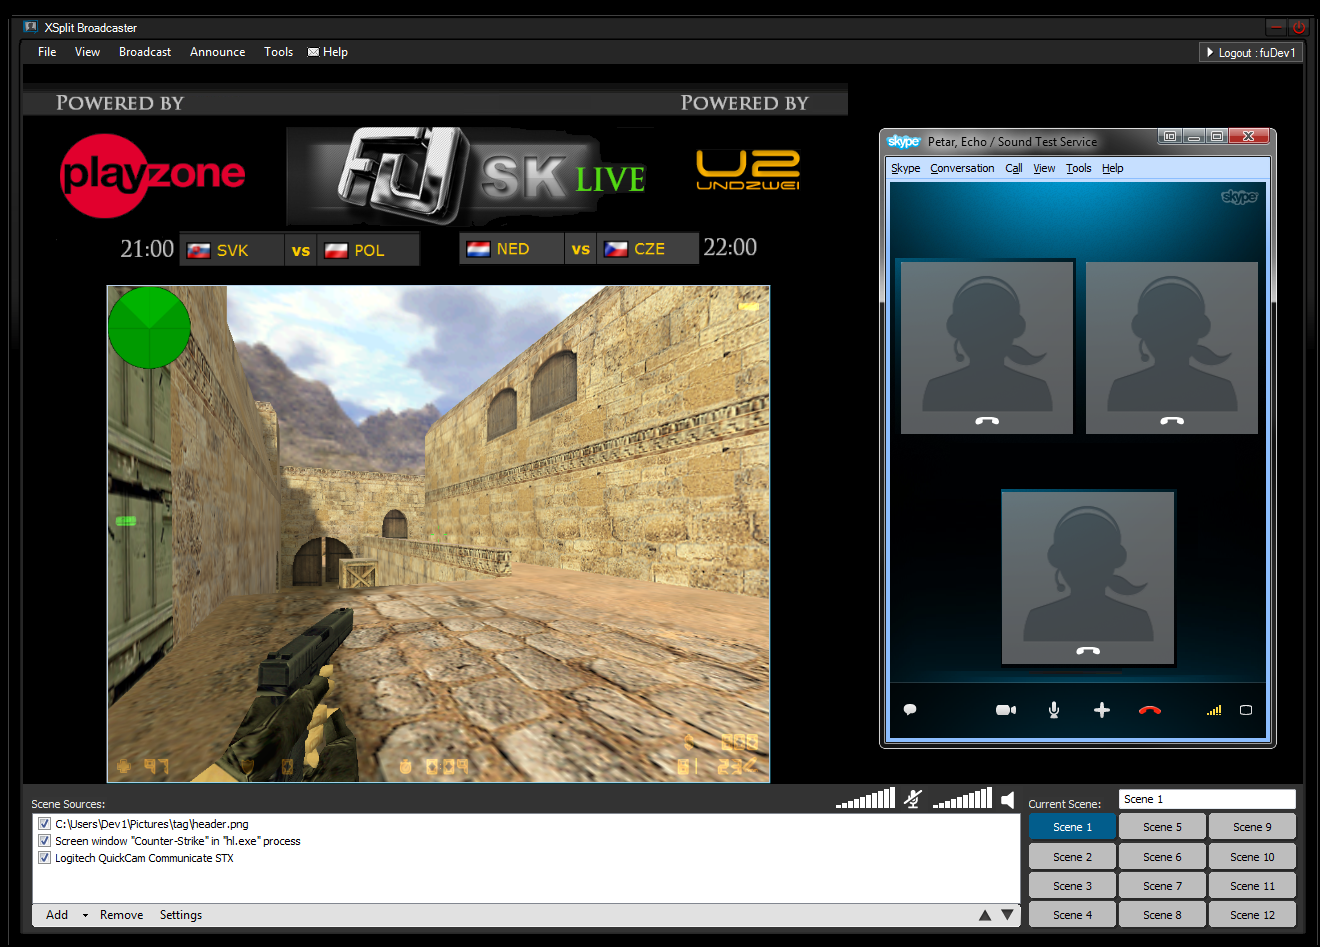Screen dimensions: 1320x949
Task: Open XSplit File menu
Action: tap(47, 52)
